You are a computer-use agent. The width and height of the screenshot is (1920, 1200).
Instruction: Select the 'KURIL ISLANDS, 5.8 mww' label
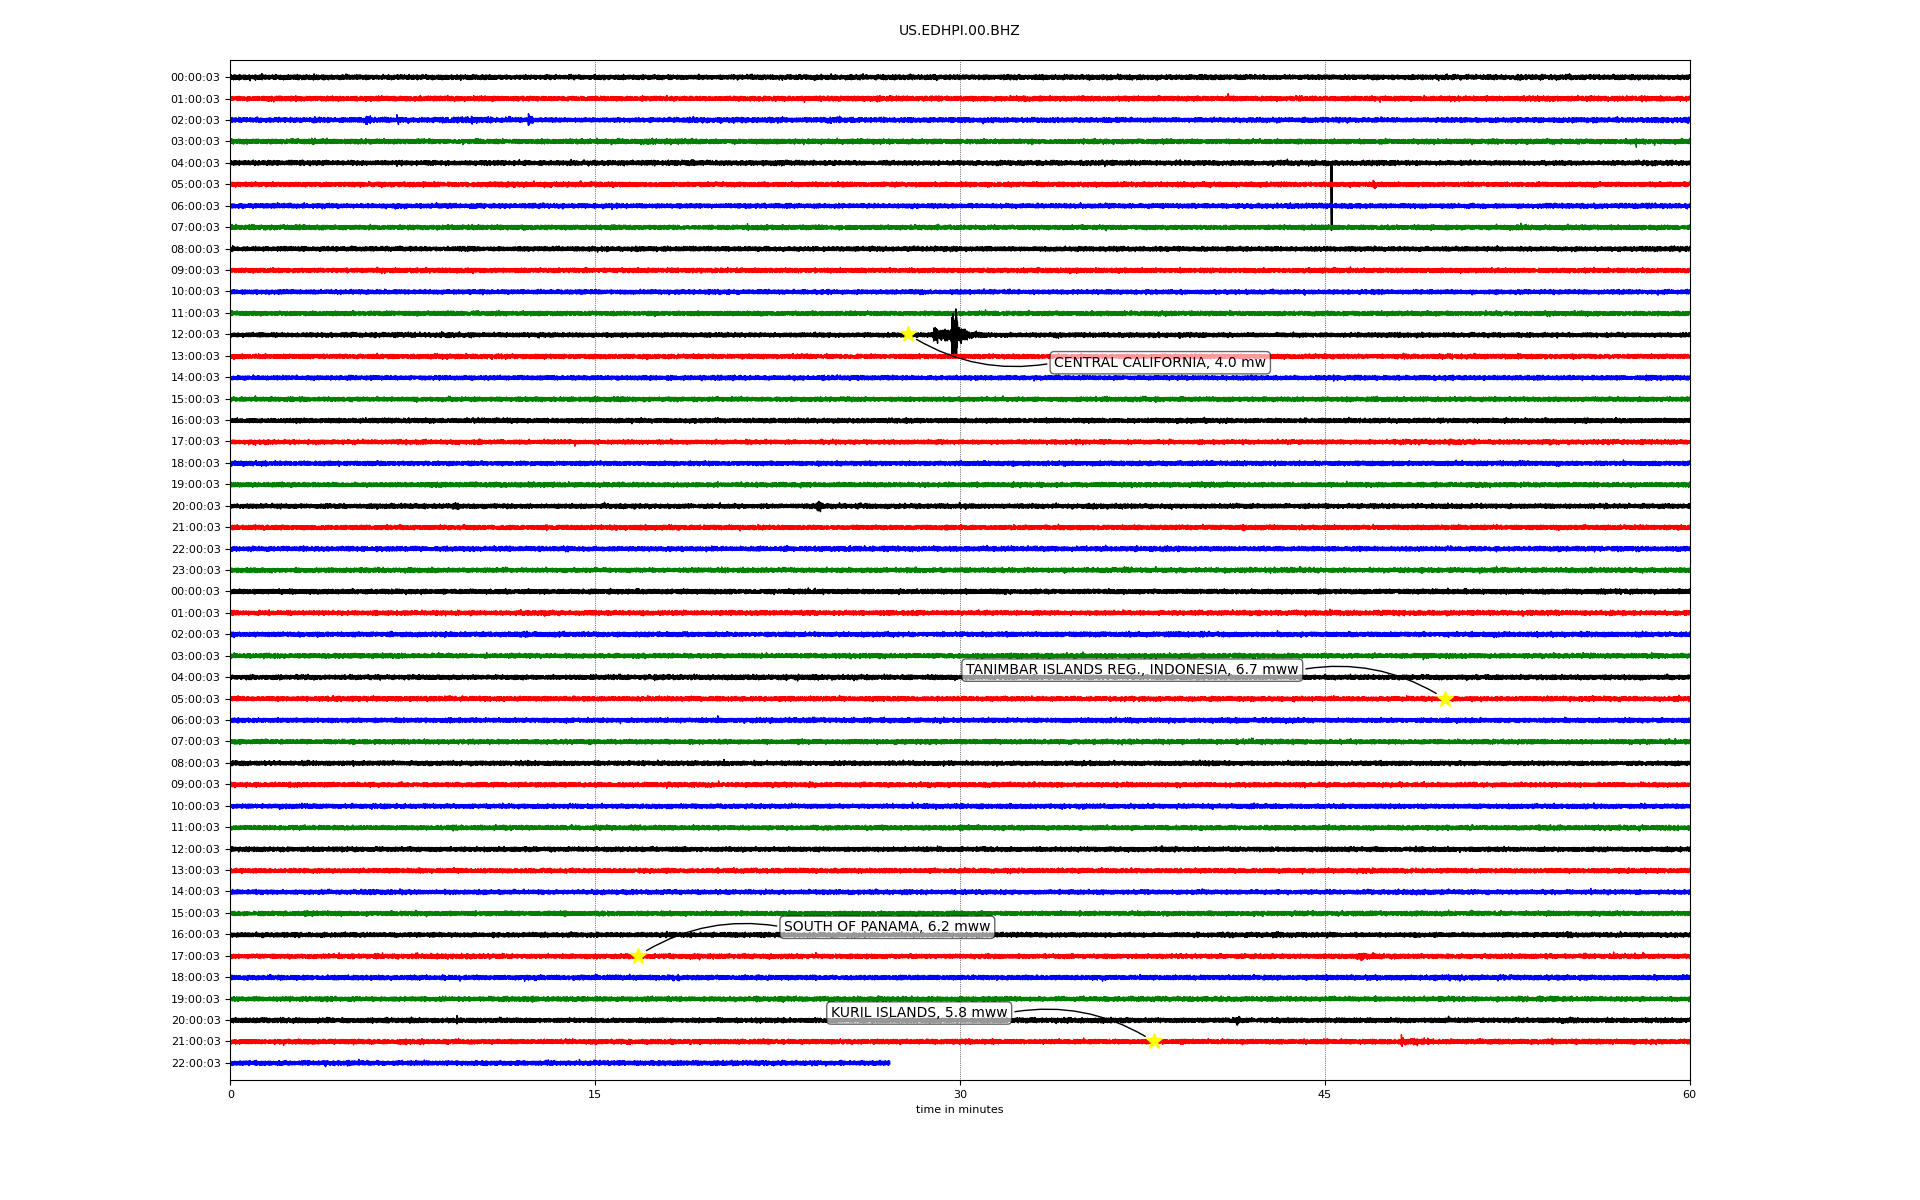[x=919, y=1013]
